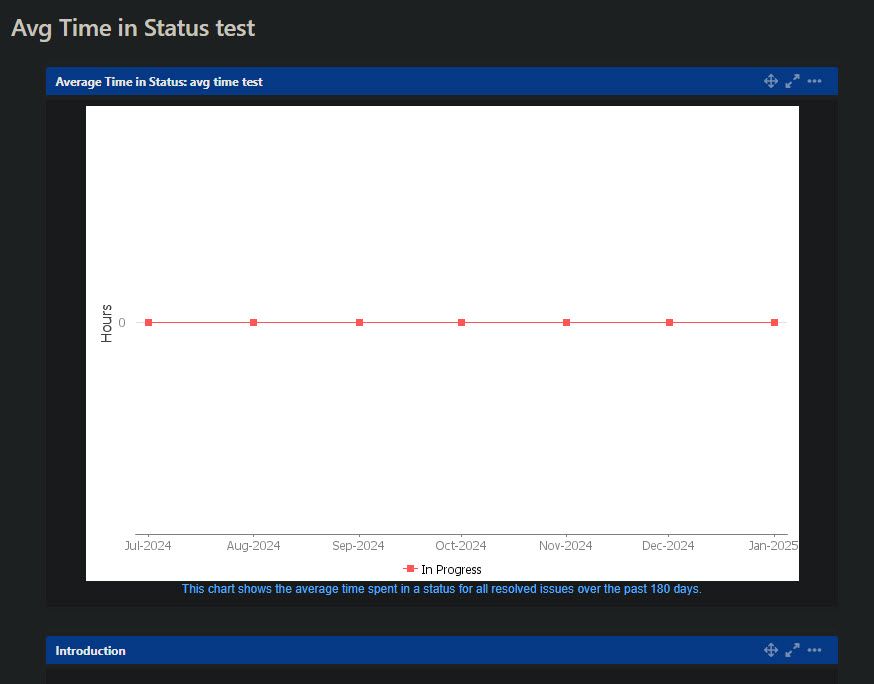The height and width of the screenshot is (684, 874).
Task: Select the Average Time in Status gadget header
Action: [160, 81]
